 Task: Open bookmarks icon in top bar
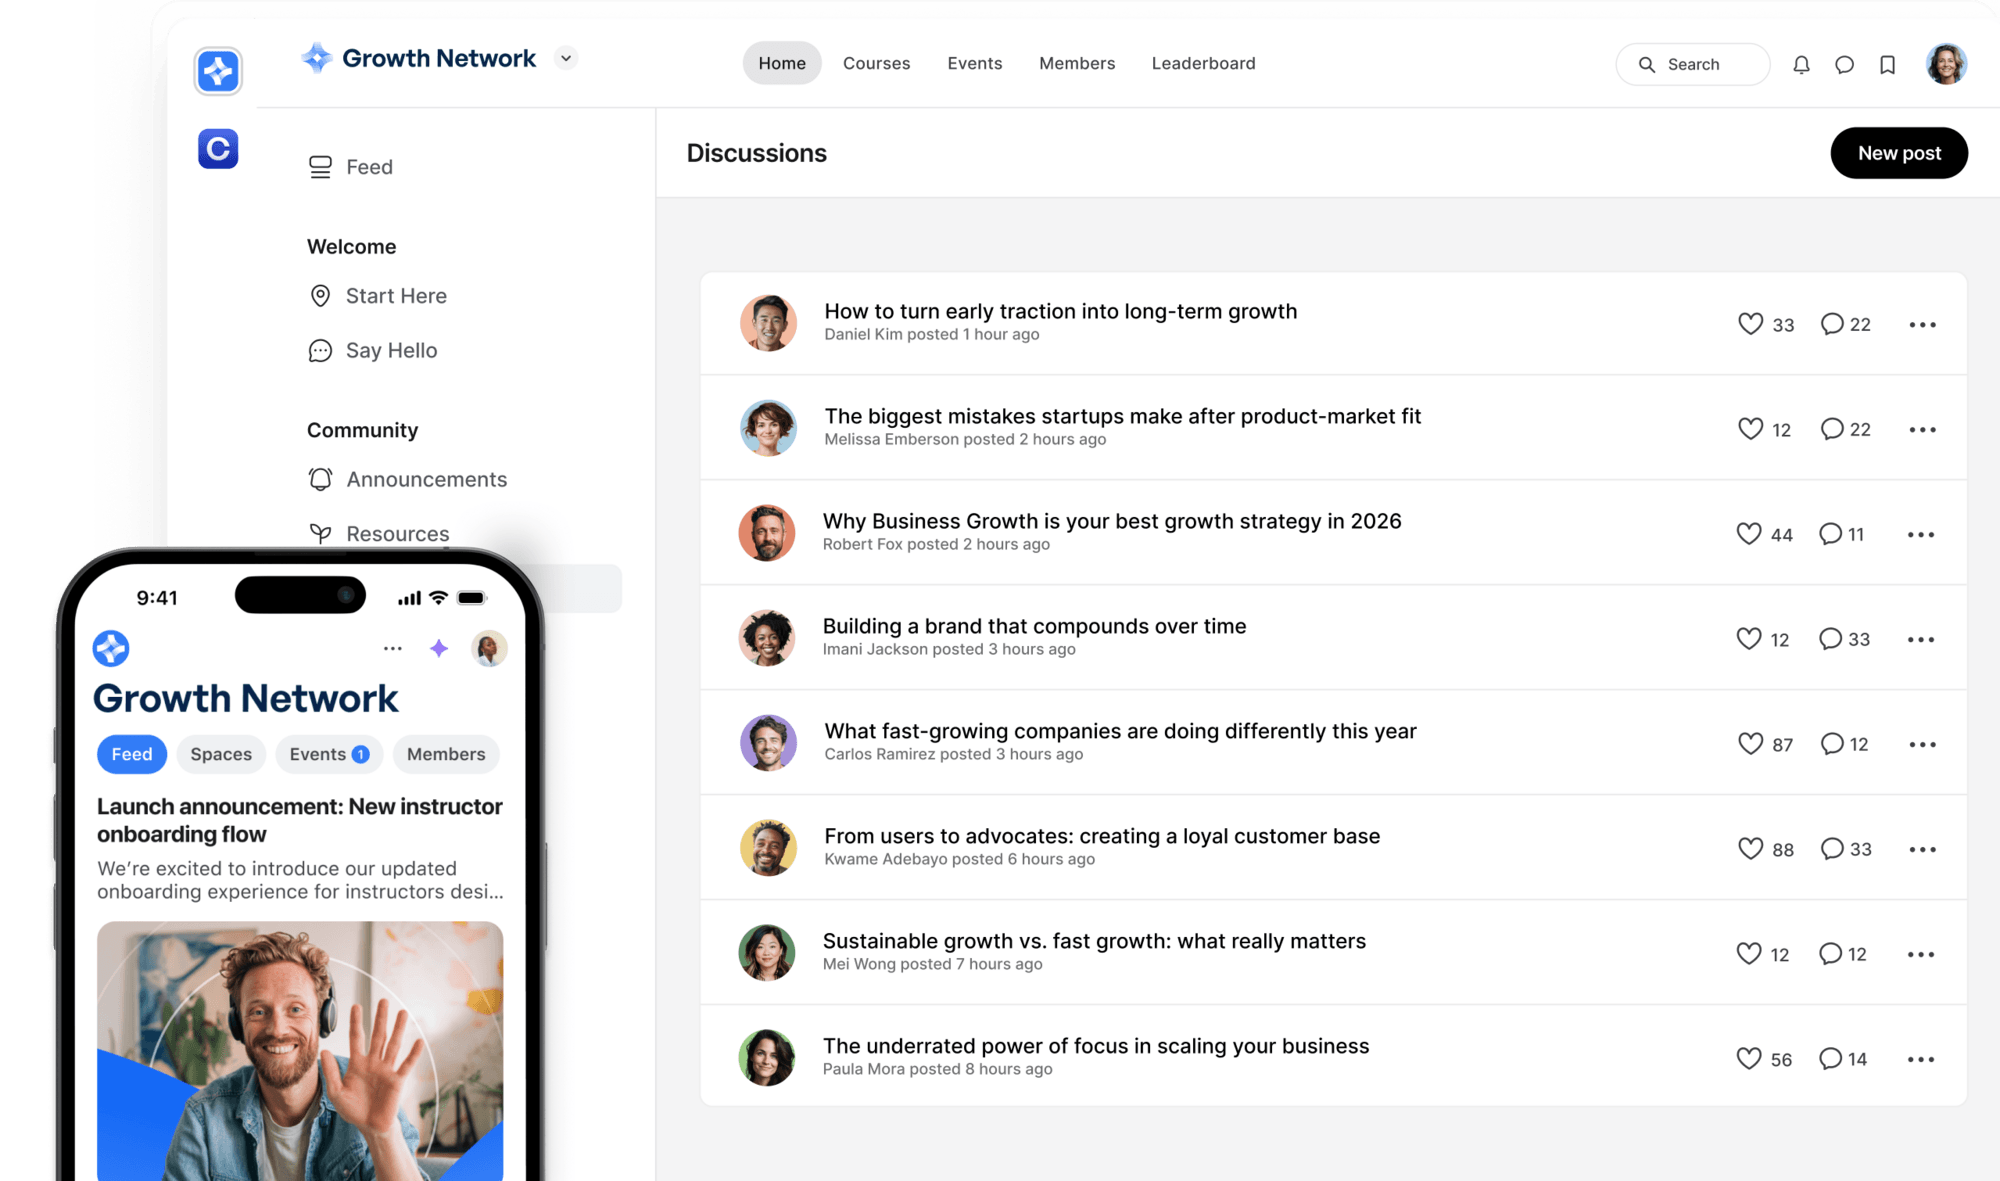click(x=1888, y=65)
